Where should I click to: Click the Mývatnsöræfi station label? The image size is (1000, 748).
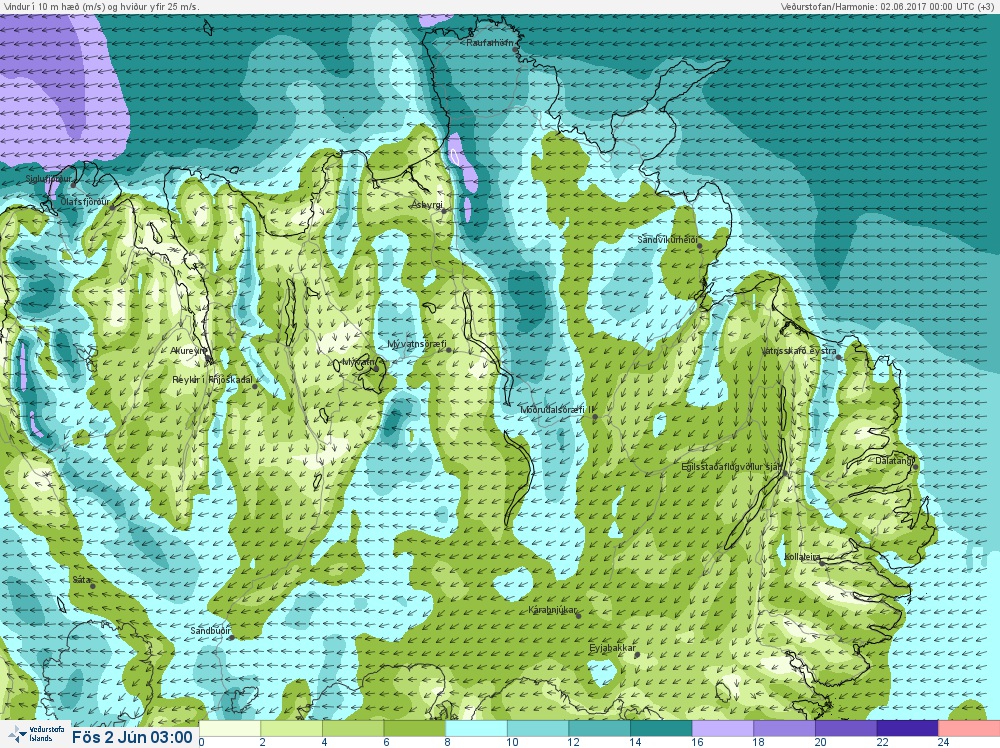[417, 344]
